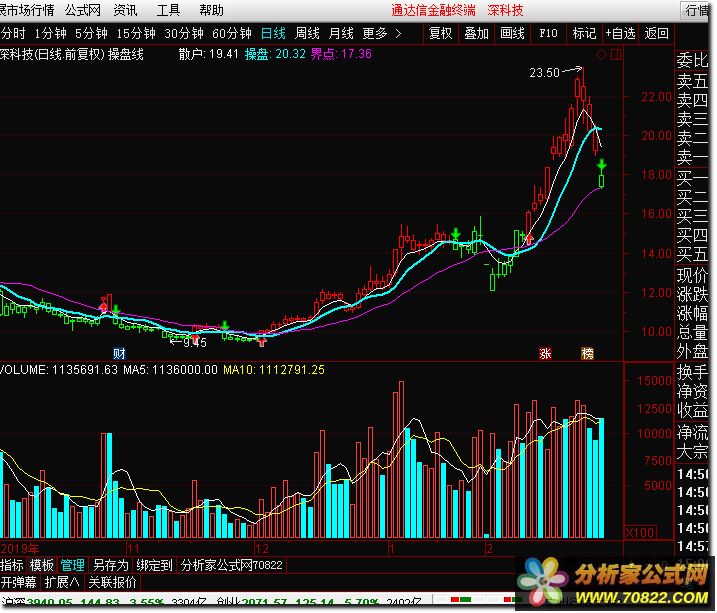This screenshot has width=717, height=613.
Task: Click the blue 财 marker icon
Action: click(119, 353)
